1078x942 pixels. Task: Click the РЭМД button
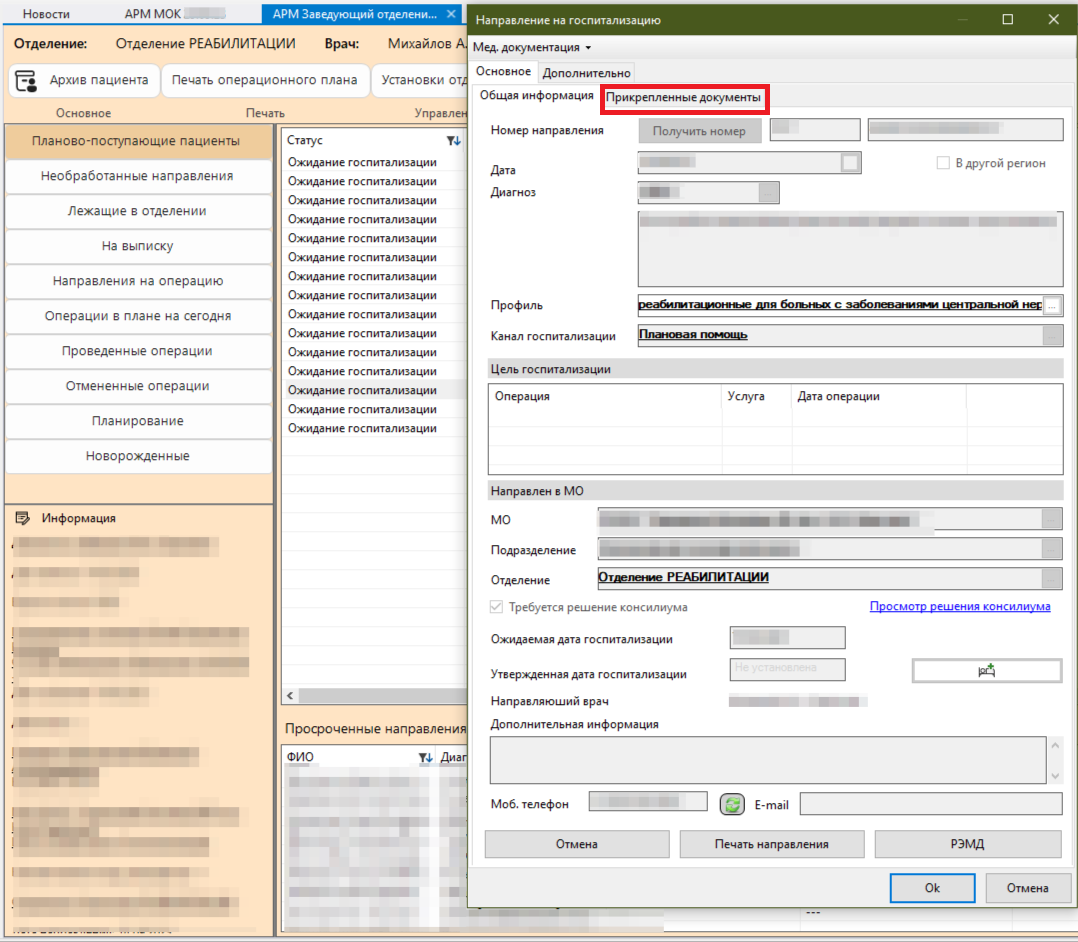point(967,844)
